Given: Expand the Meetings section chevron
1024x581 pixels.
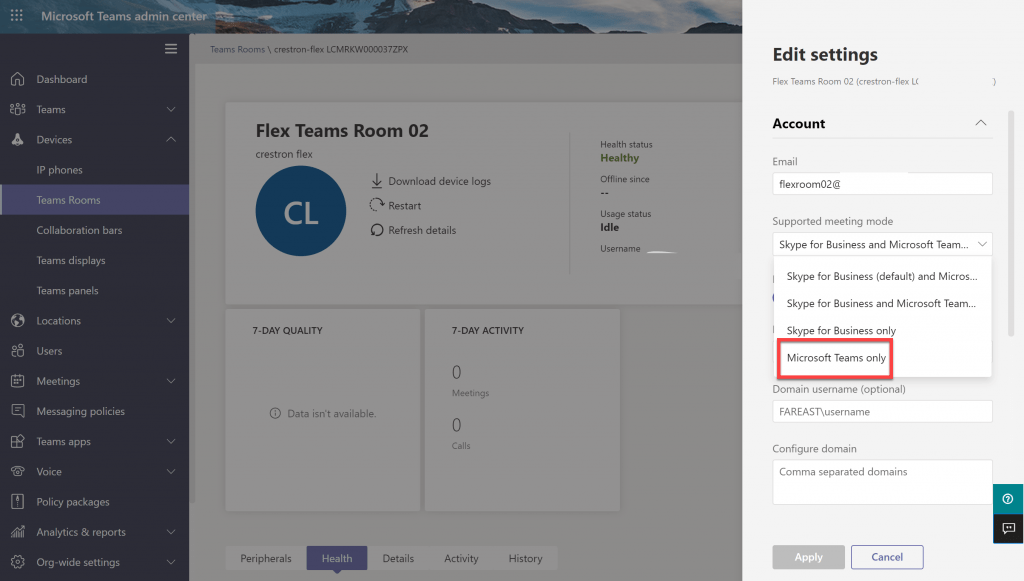Looking at the screenshot, I should click(171, 381).
